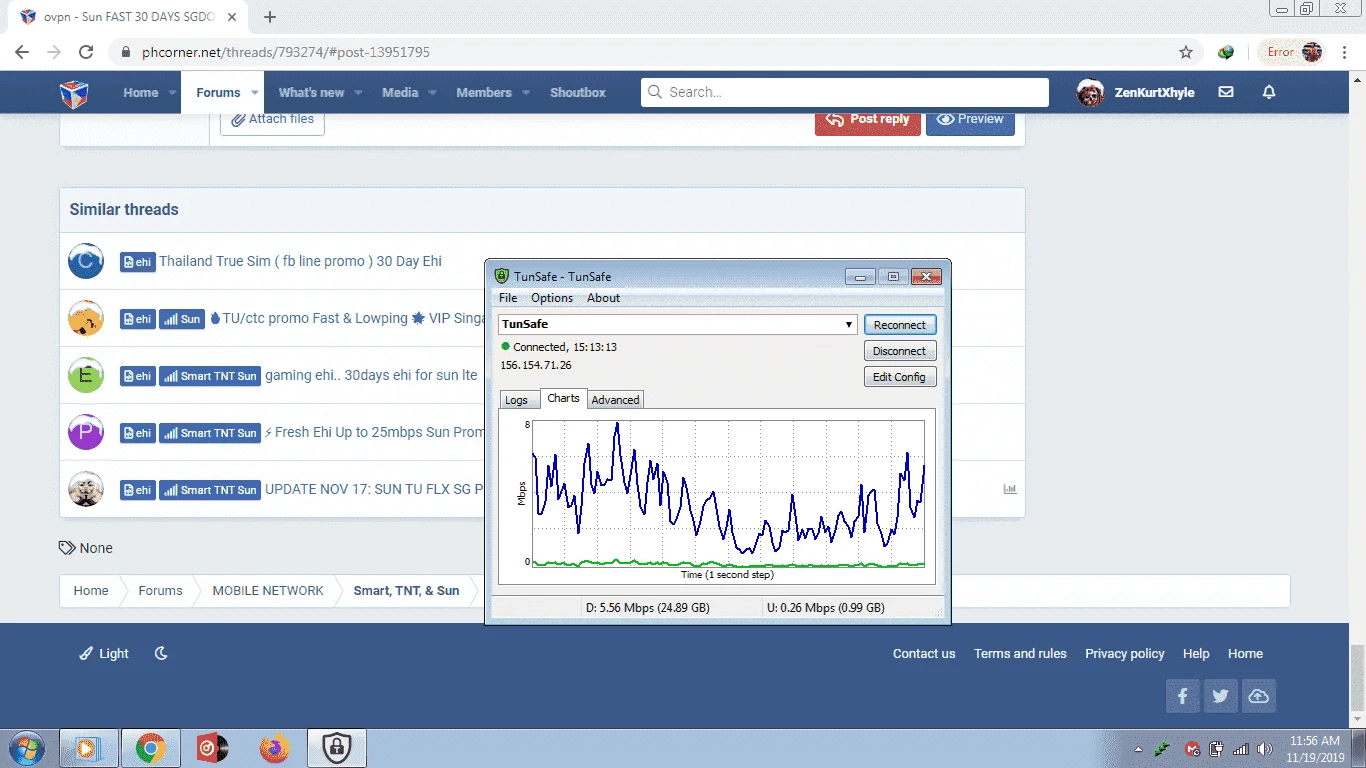This screenshot has width=1366, height=768.
Task: Click the Edit Config button
Action: coord(900,377)
